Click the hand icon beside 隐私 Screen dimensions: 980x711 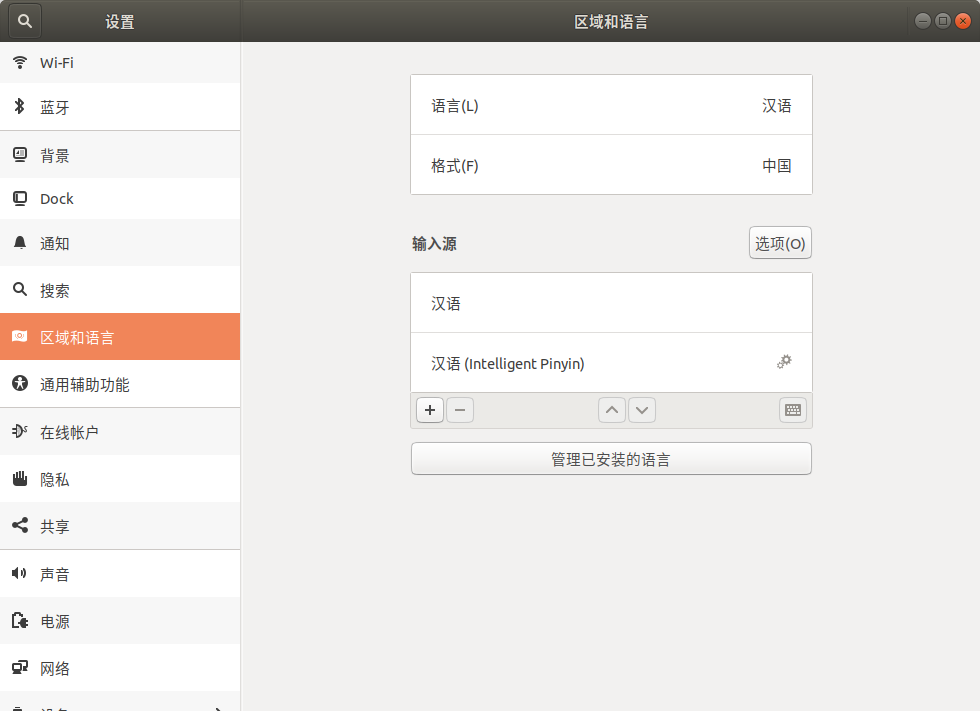[20, 479]
